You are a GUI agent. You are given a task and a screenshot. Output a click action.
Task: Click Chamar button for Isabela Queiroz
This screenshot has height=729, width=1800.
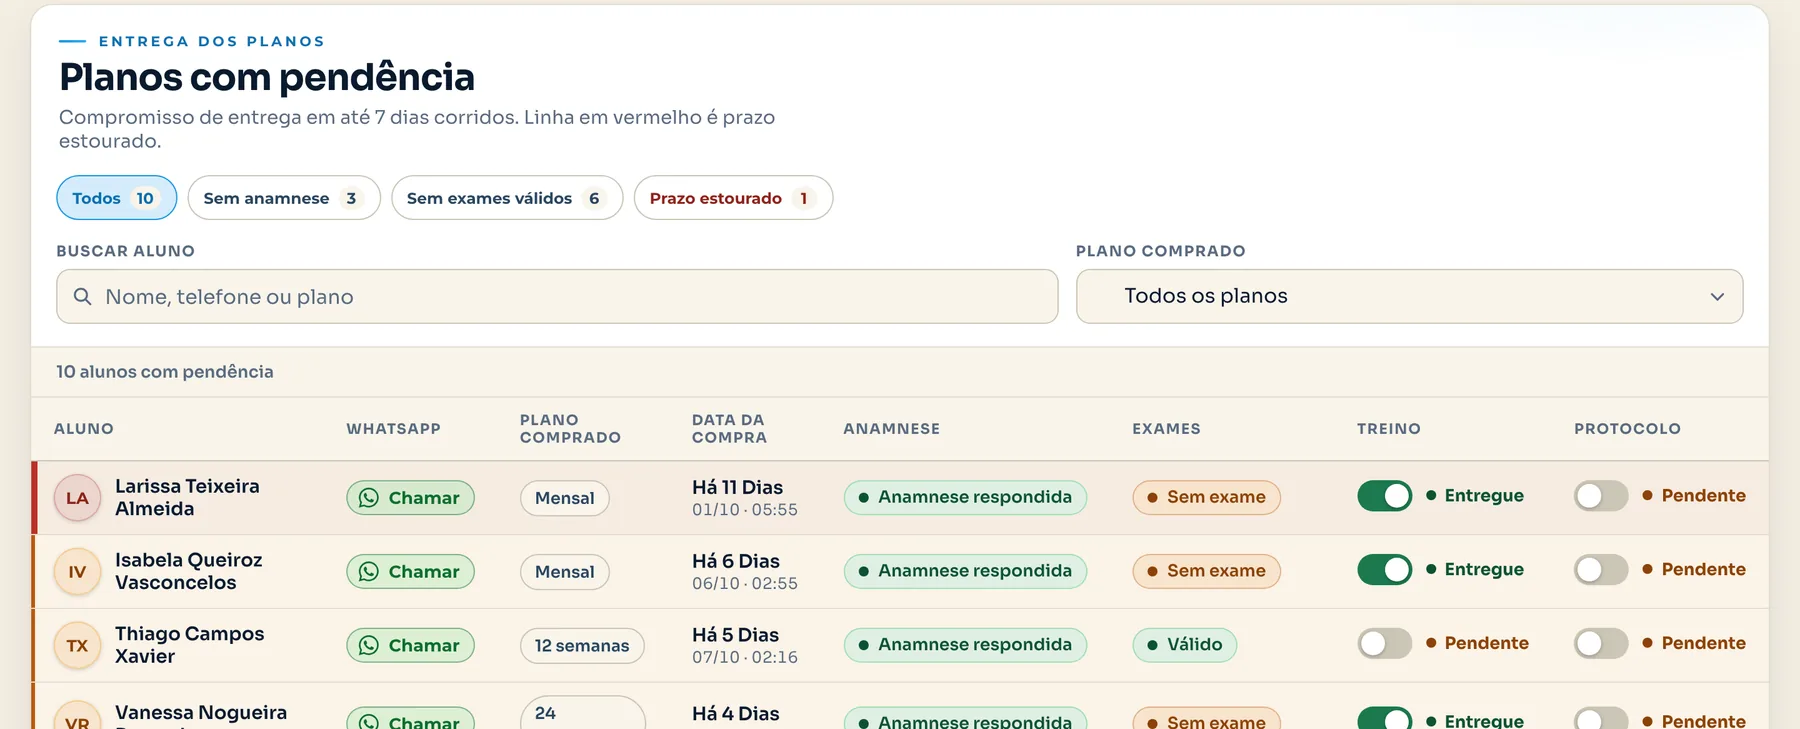(x=410, y=572)
